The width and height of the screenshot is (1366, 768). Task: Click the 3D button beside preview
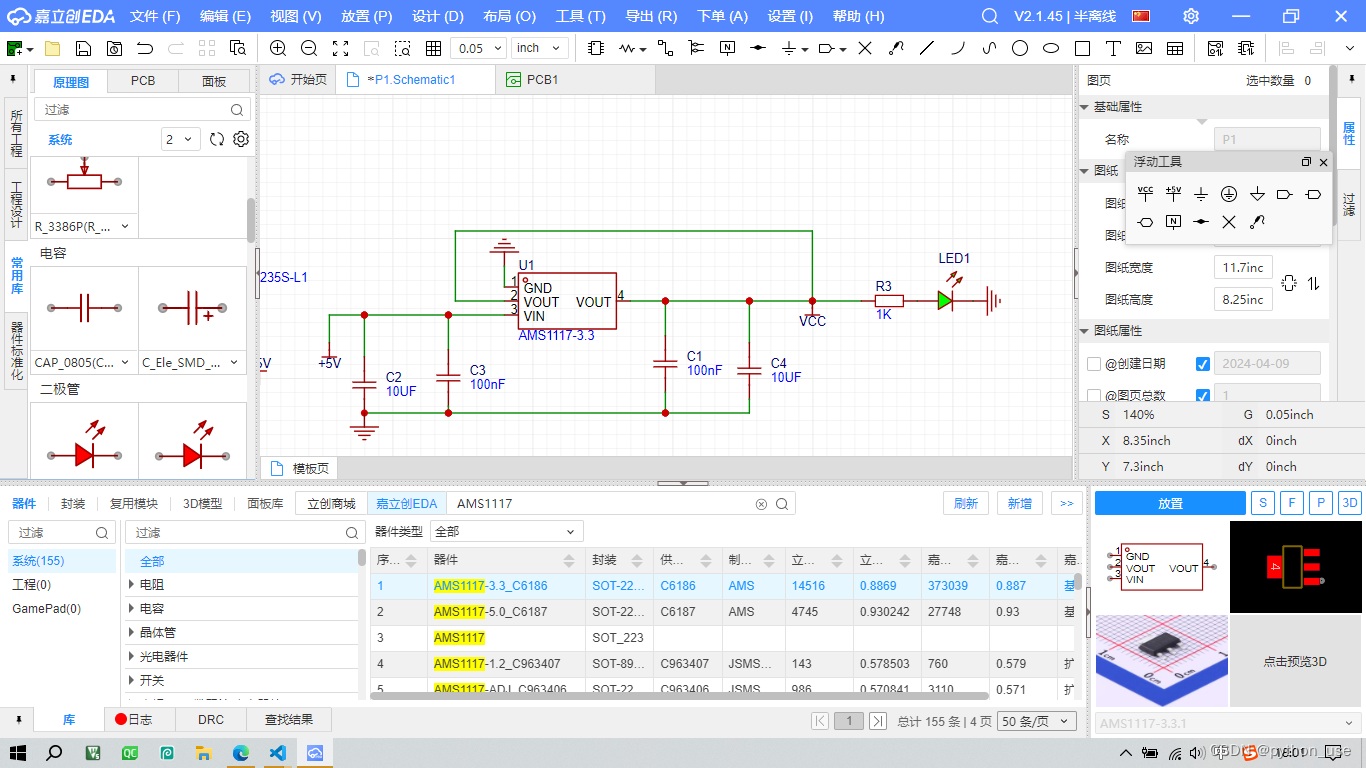point(1350,503)
